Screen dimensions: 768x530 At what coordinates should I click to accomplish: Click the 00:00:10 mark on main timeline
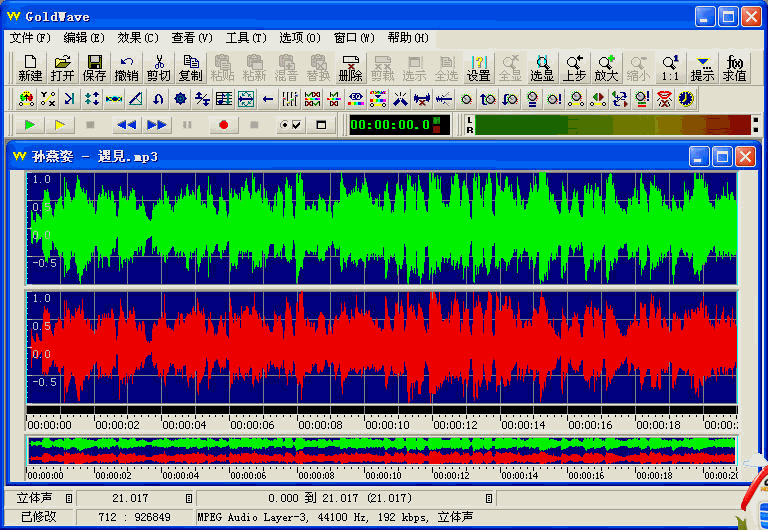387,425
